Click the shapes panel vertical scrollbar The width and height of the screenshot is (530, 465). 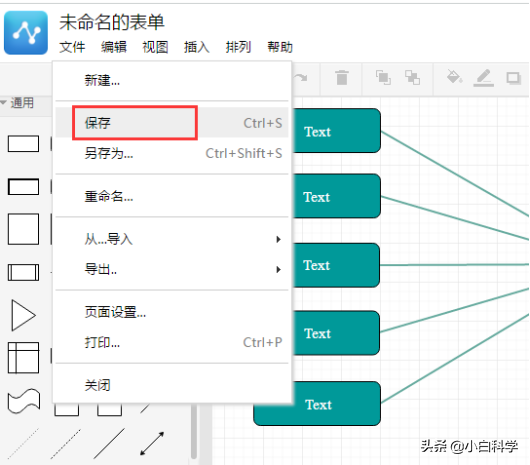(x=194, y=432)
